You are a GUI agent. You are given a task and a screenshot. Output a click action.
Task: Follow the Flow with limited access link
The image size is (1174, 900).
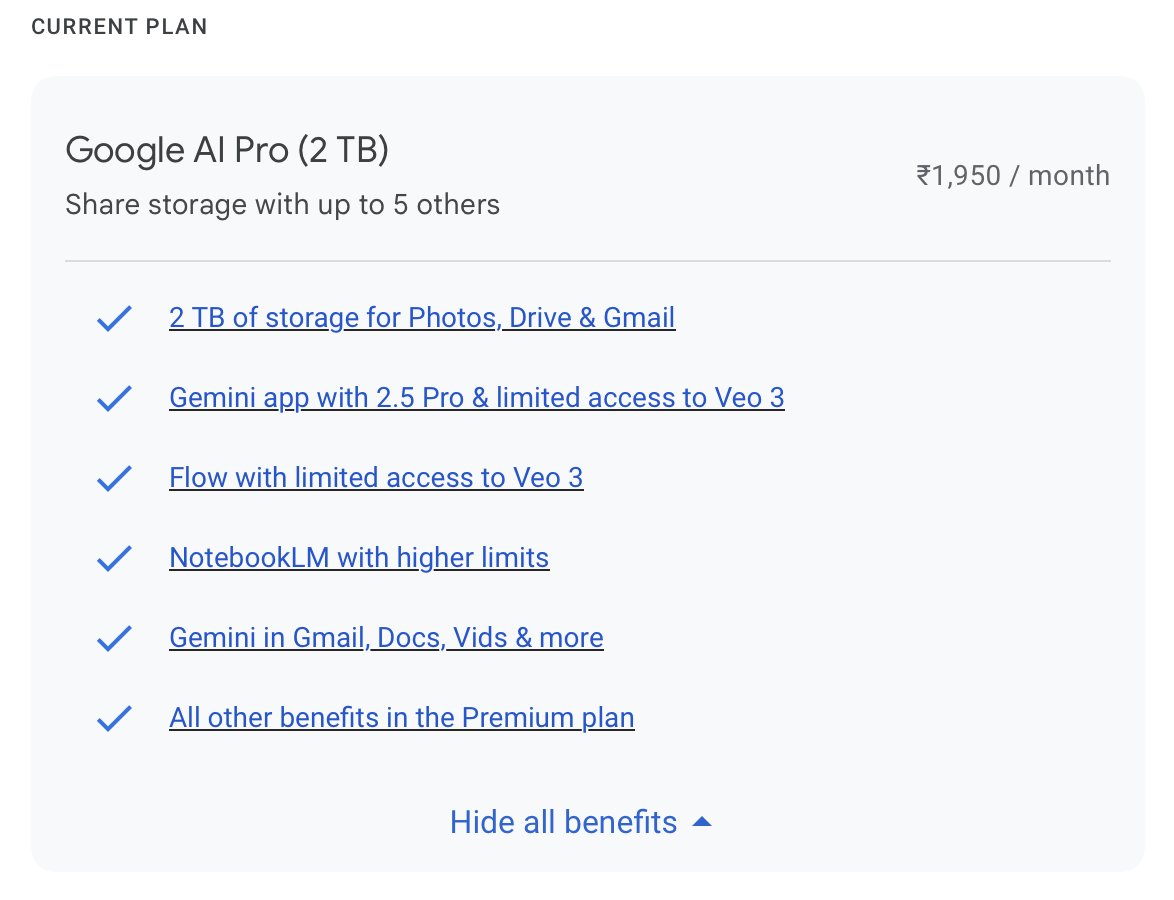[376, 478]
